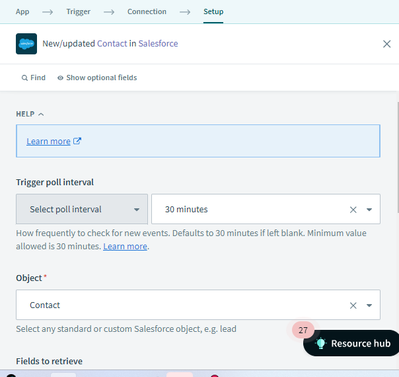Screen dimensions: 399x377
Task: Switch to the Connection step
Action: [147, 12]
